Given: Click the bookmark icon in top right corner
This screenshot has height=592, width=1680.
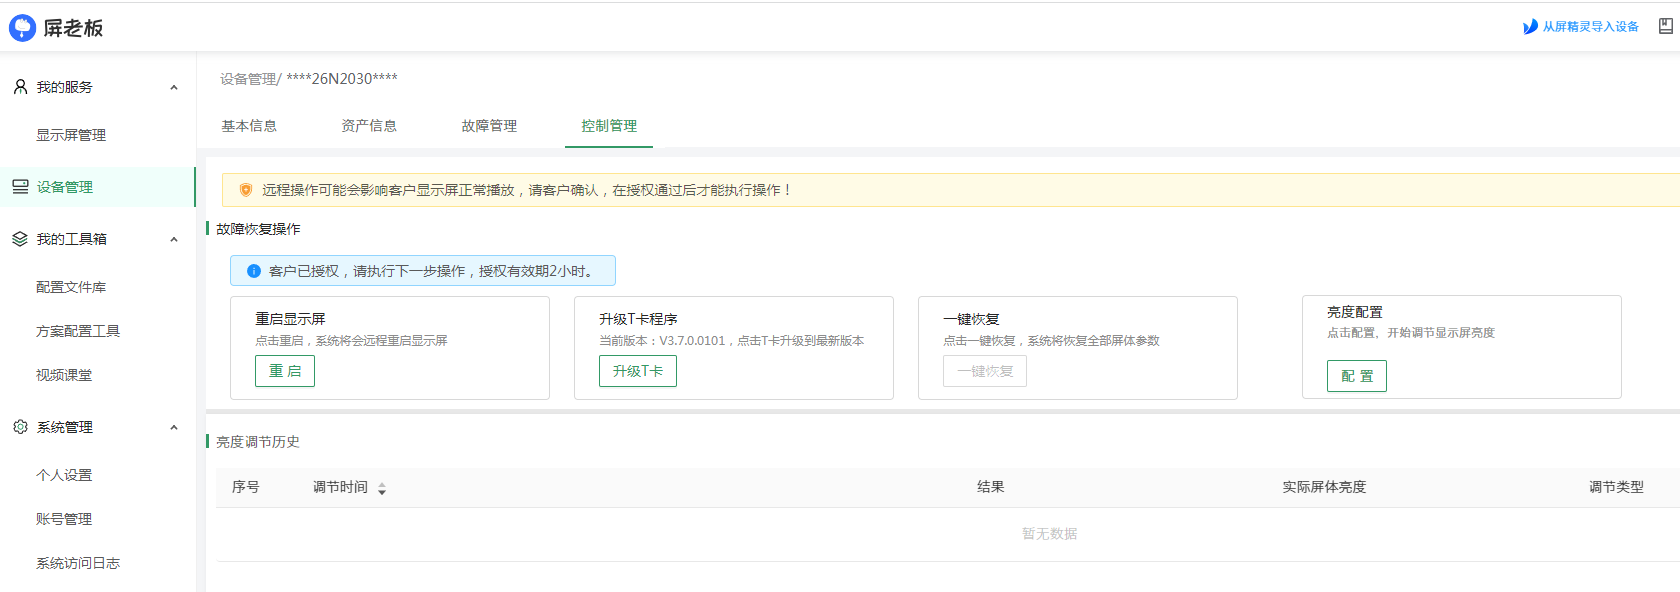Looking at the screenshot, I should click(1665, 27).
